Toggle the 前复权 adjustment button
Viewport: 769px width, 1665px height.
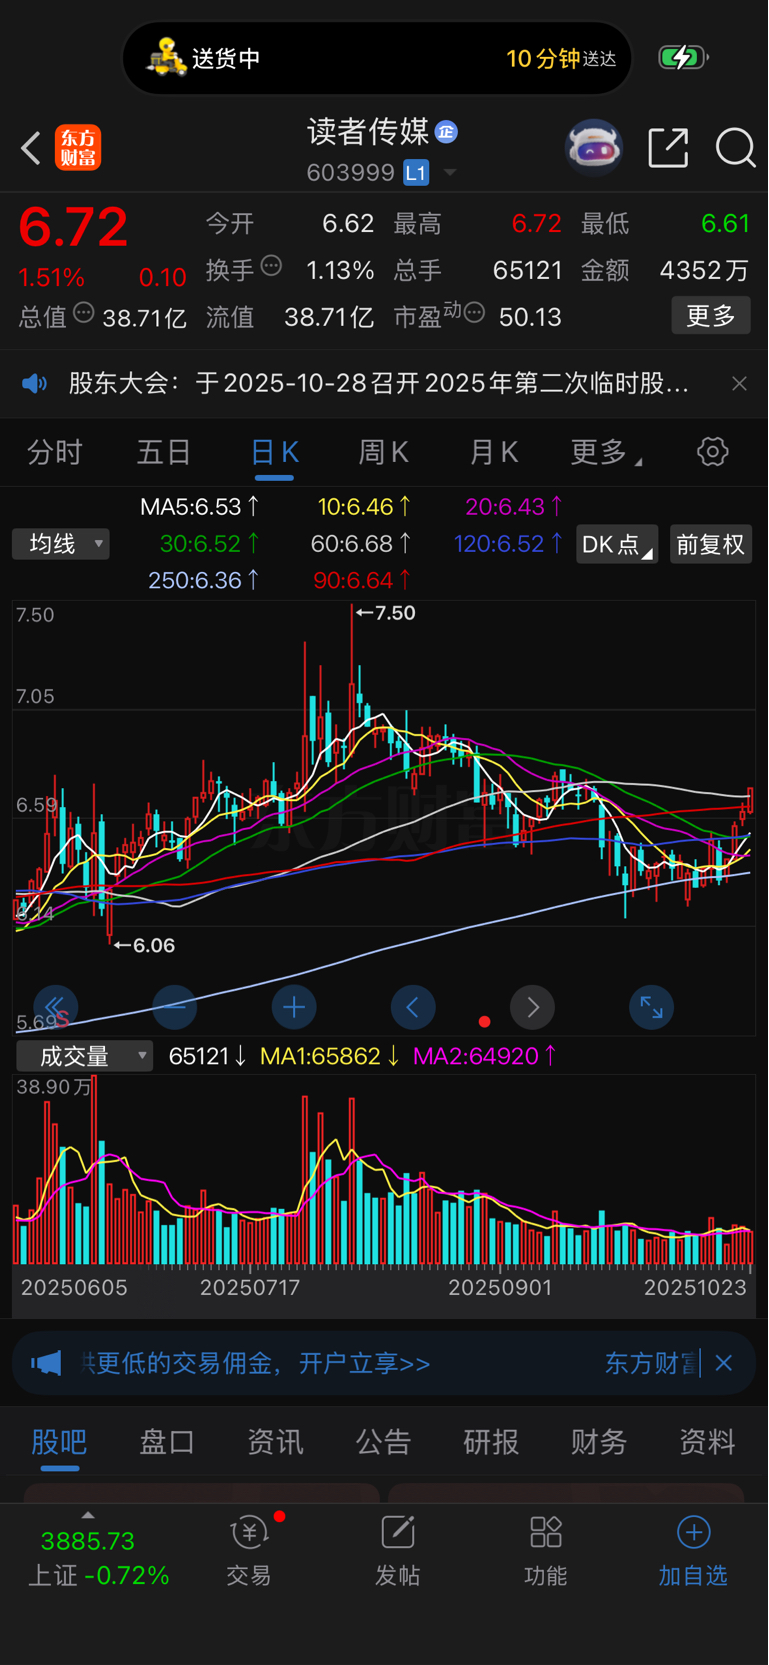(710, 544)
